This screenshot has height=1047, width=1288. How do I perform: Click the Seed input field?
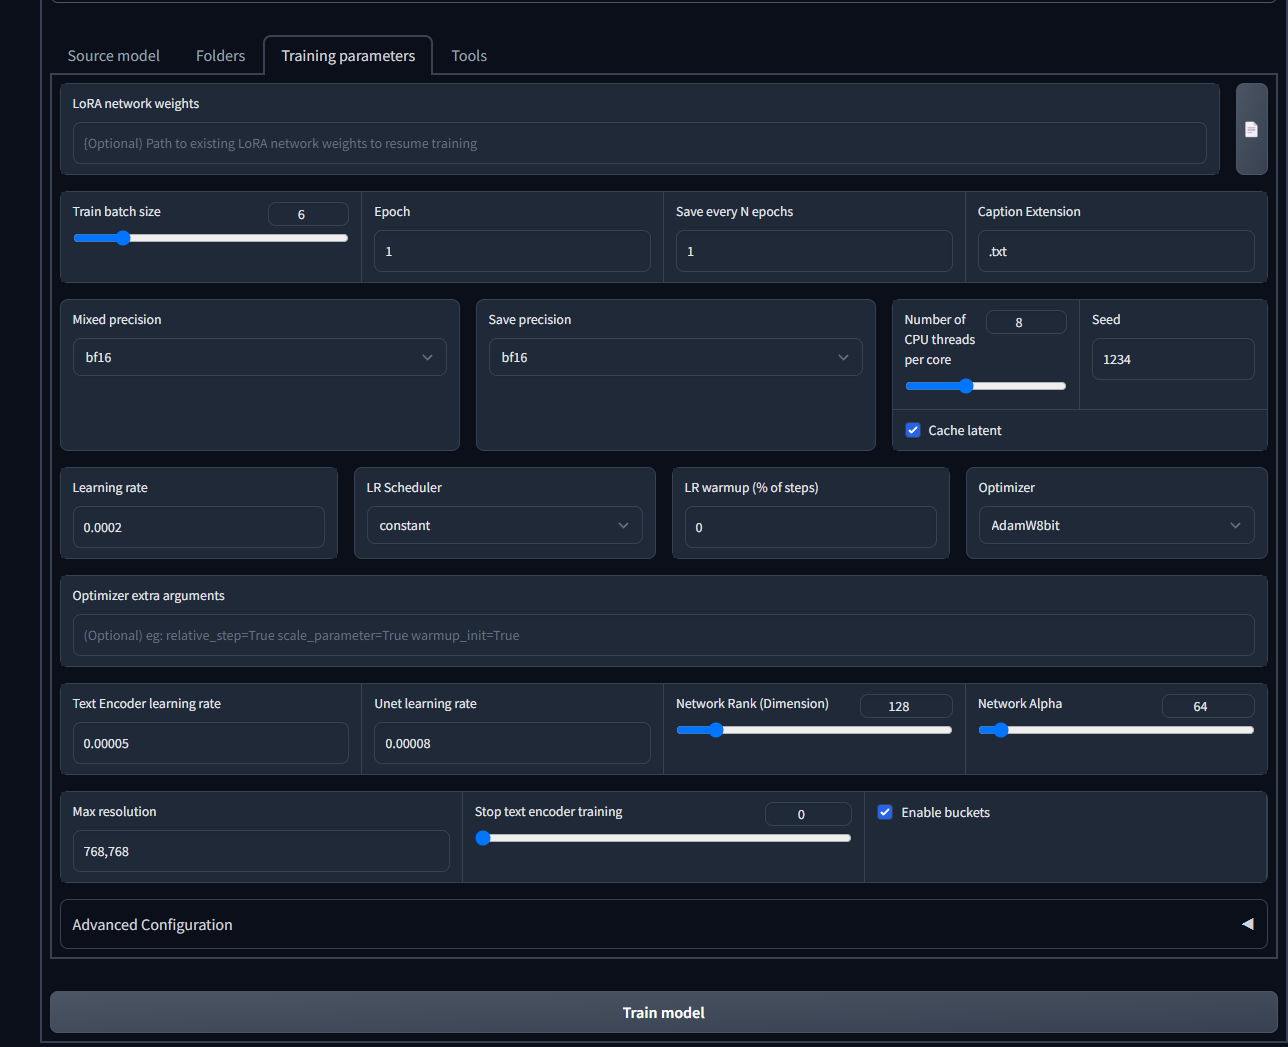coord(1172,360)
